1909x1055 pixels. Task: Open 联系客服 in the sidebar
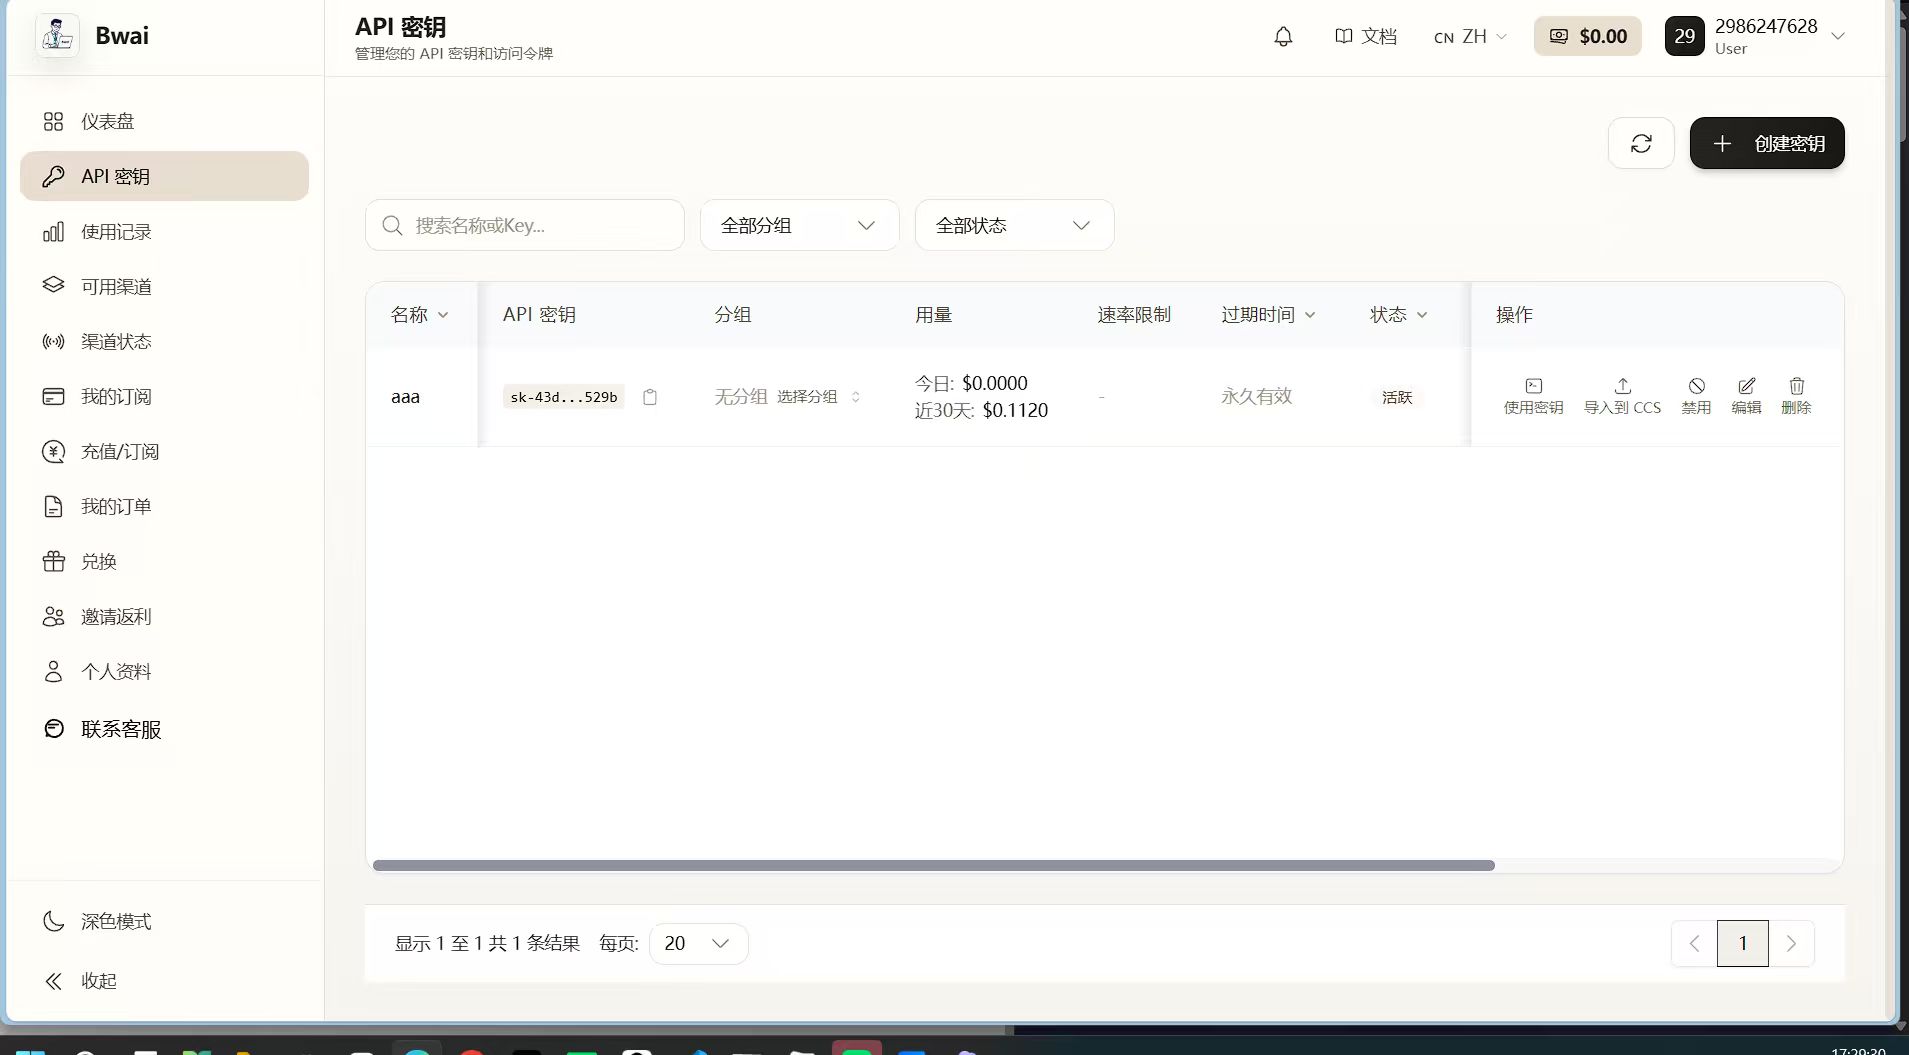point(164,729)
